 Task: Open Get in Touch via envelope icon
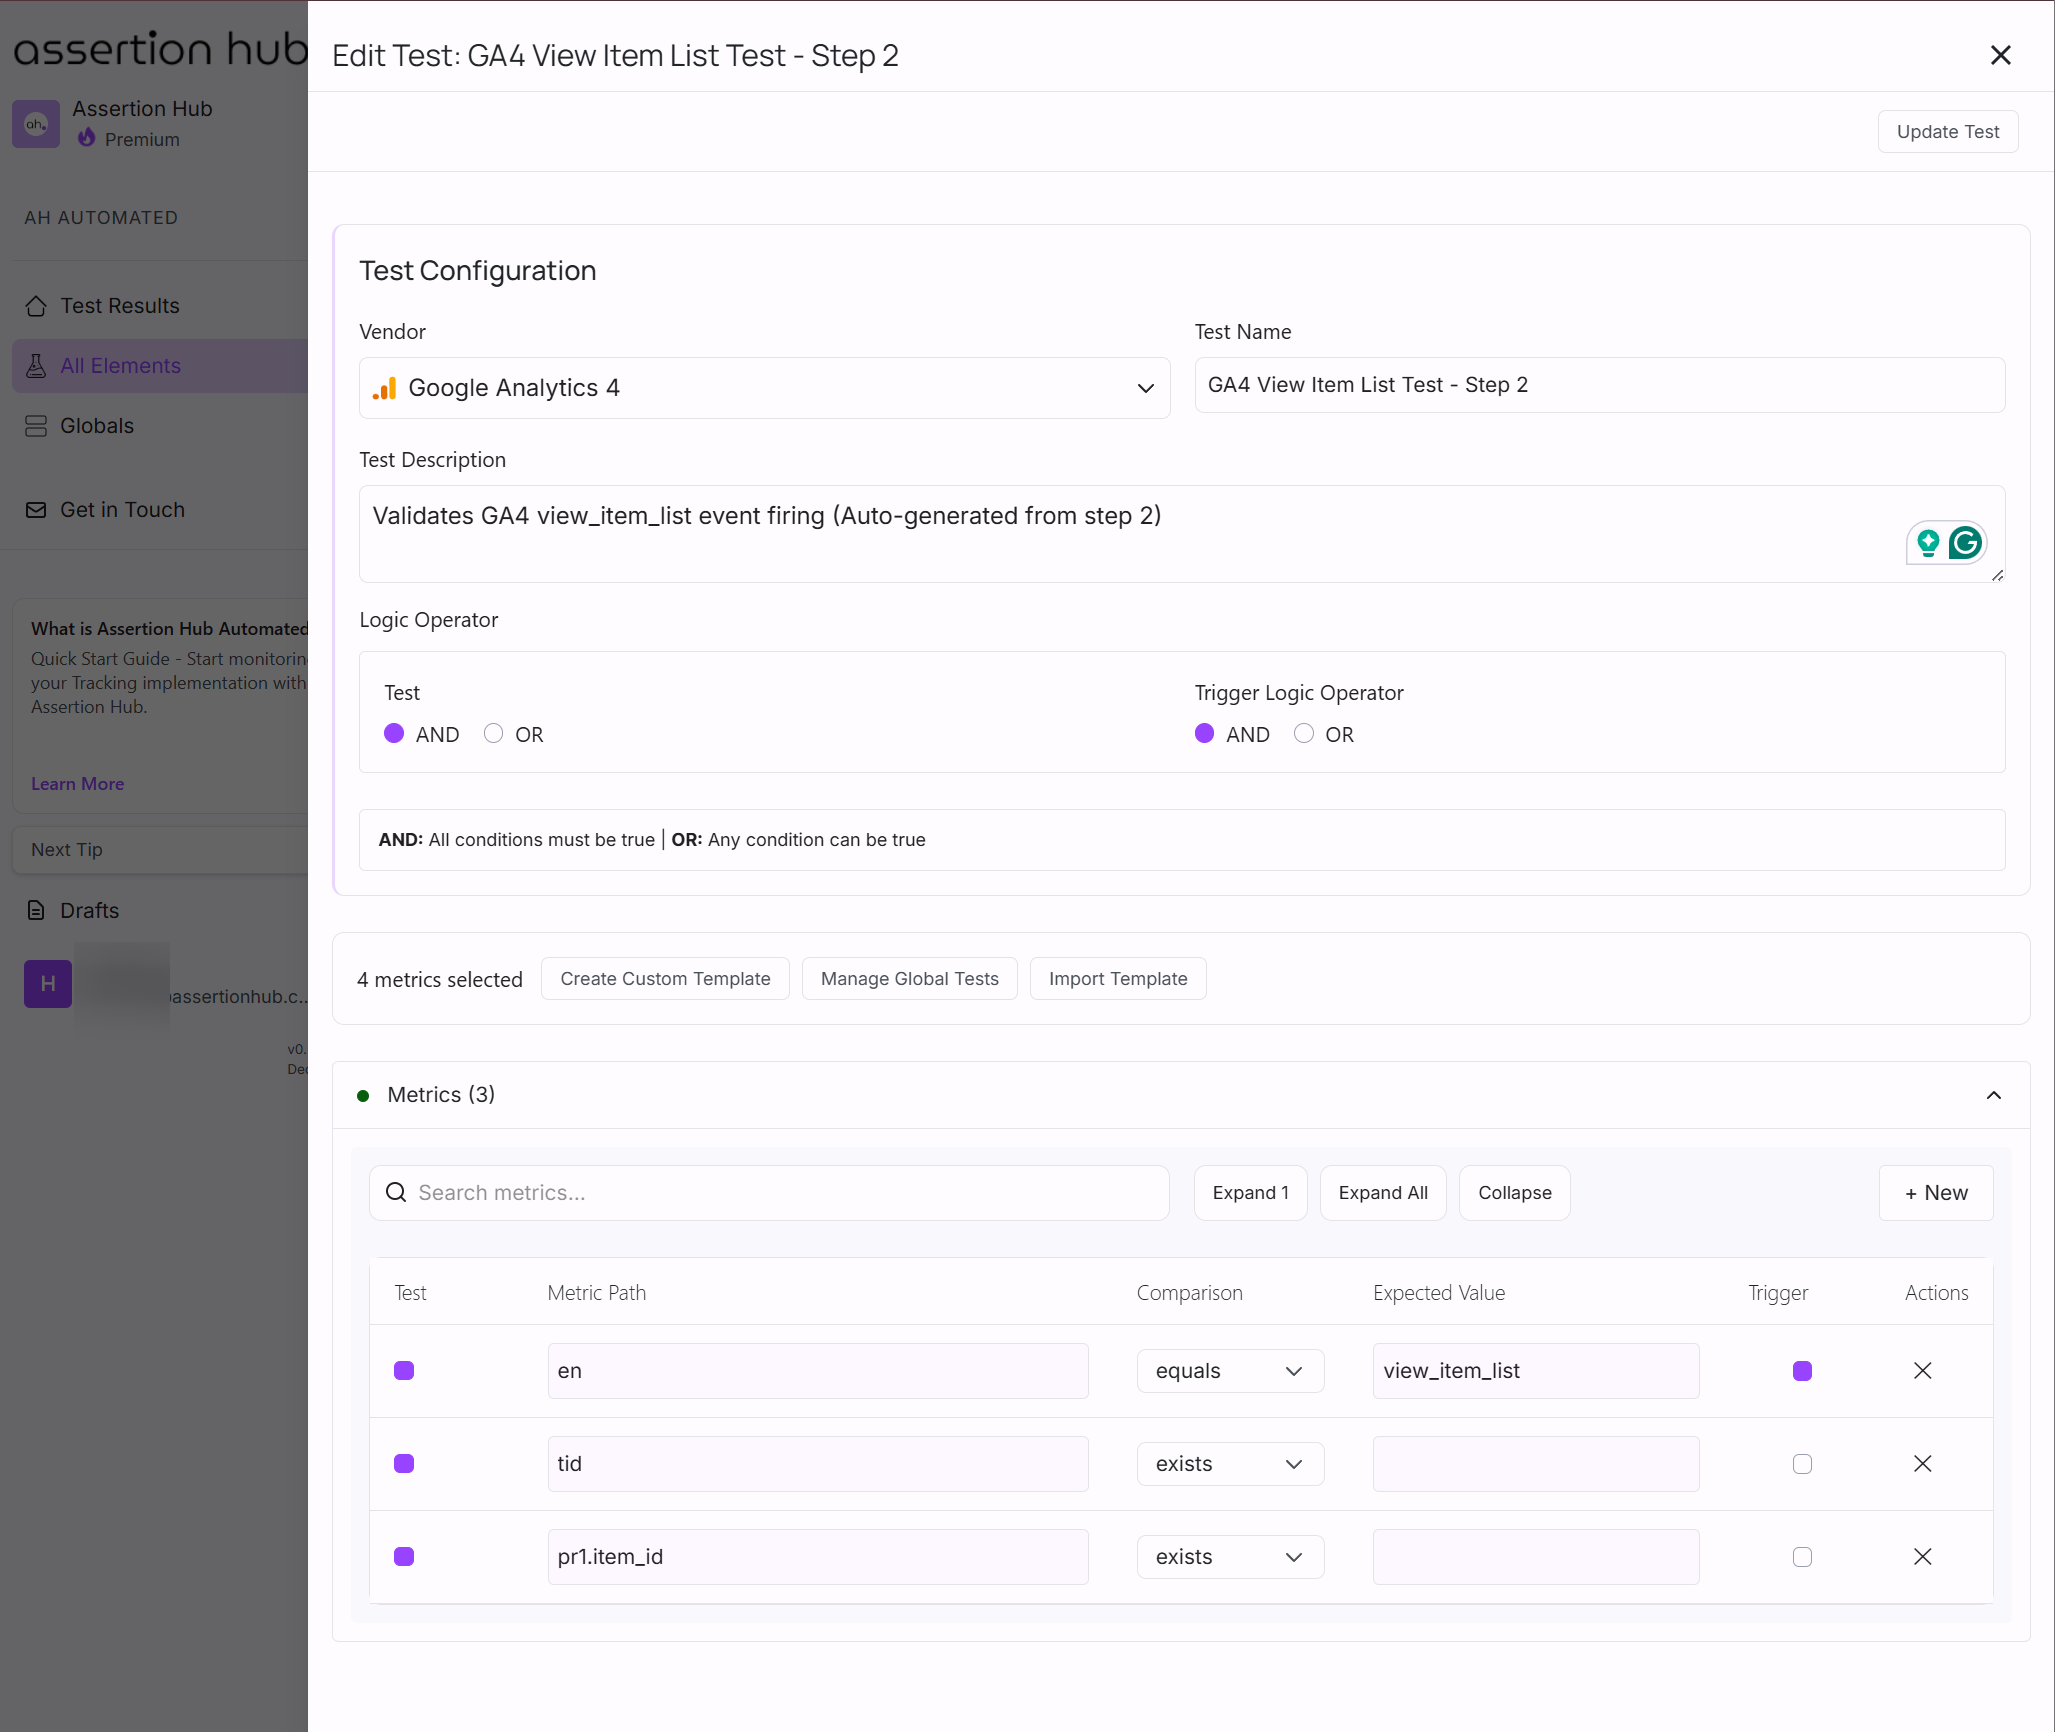click(36, 509)
